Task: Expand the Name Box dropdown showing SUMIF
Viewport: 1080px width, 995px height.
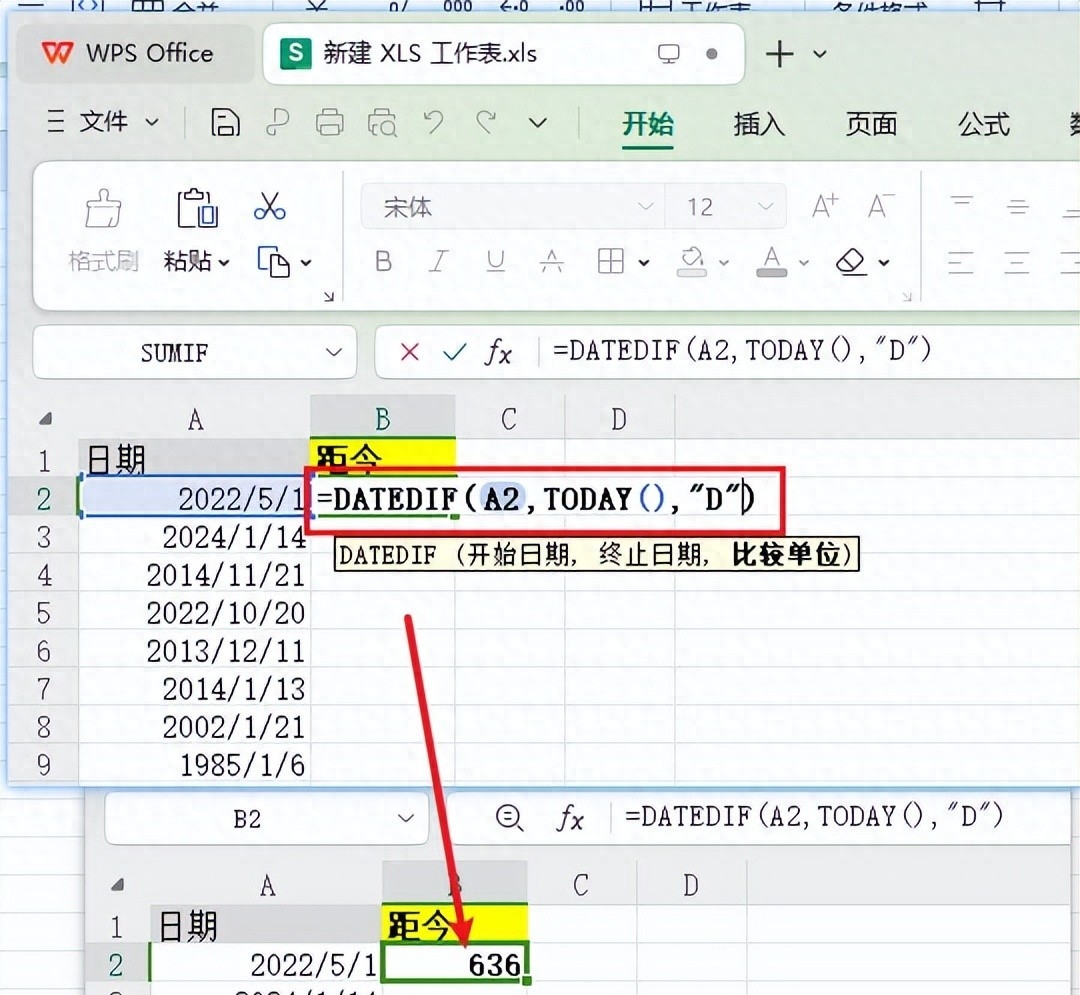Action: (334, 352)
